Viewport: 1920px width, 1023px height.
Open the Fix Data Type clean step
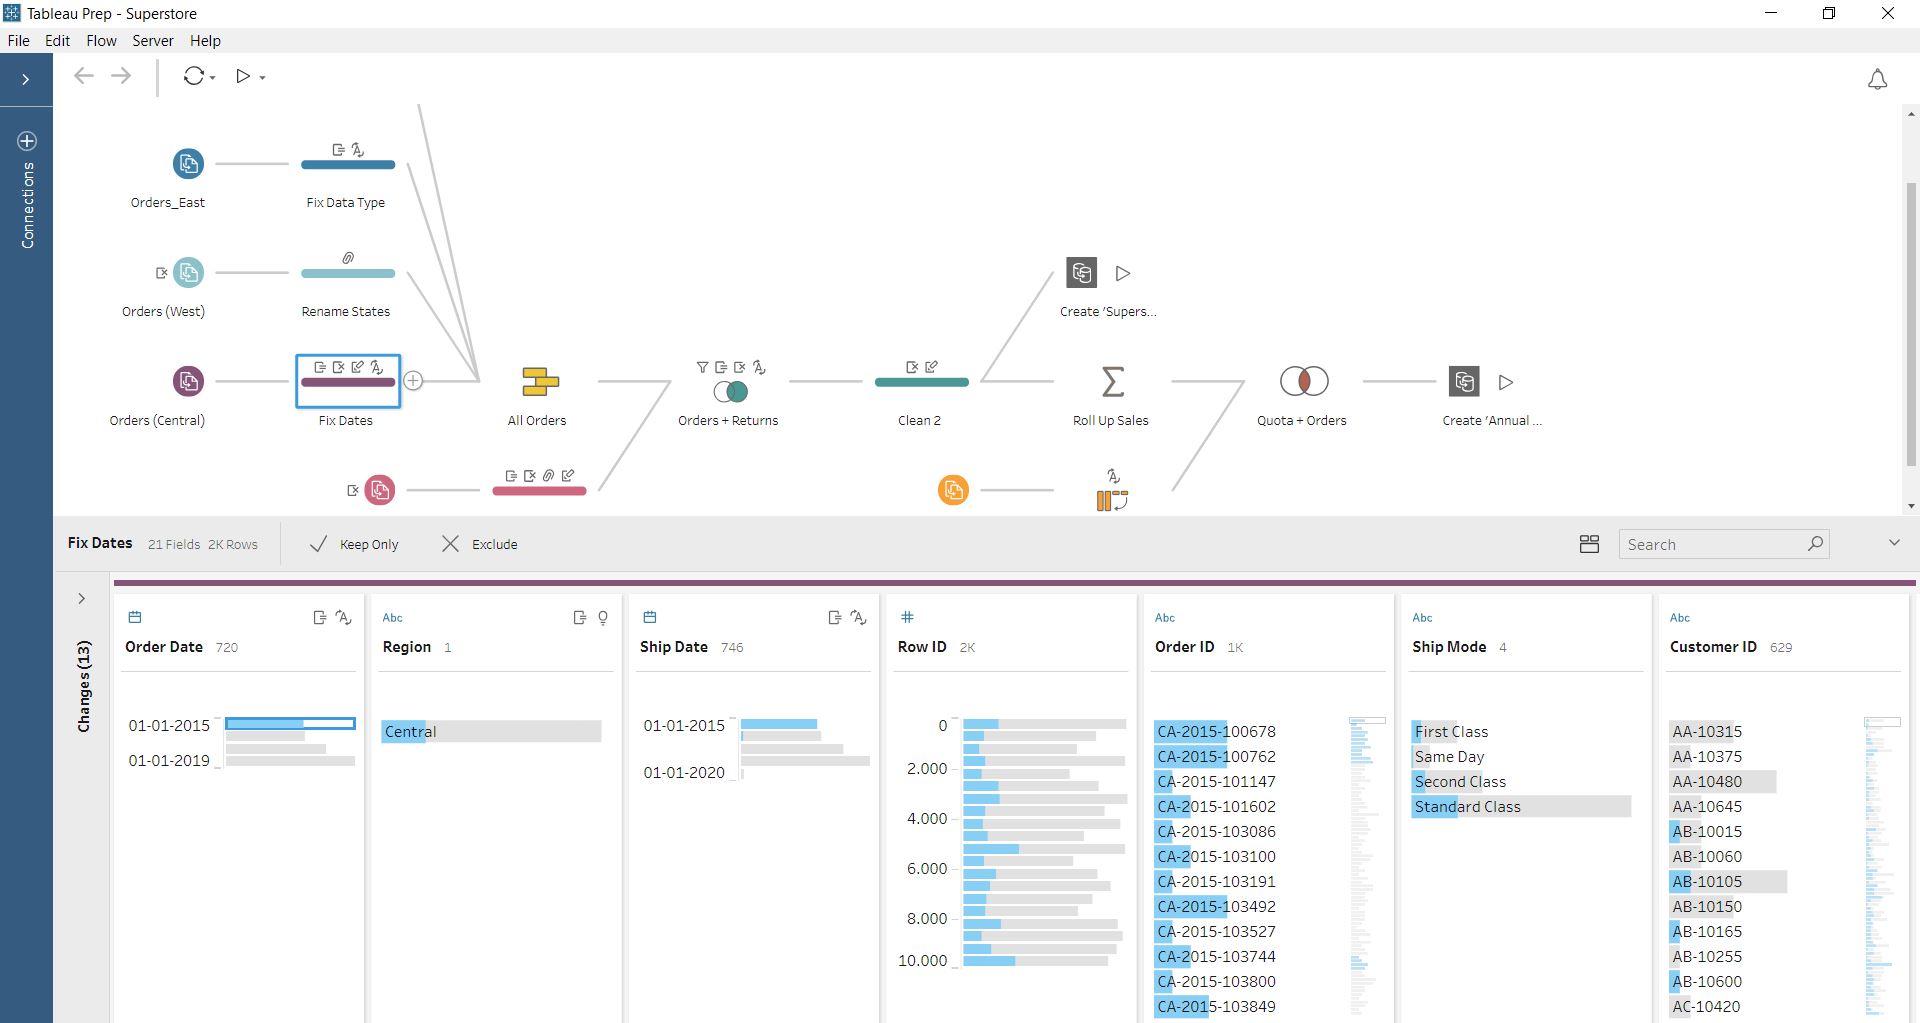pyautogui.click(x=348, y=165)
